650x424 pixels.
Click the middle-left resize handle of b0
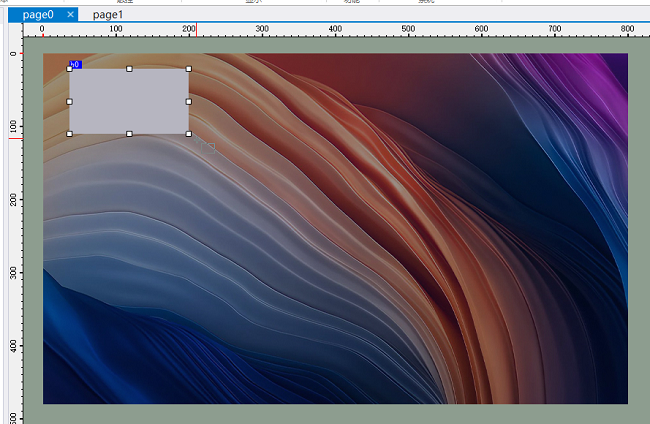pos(70,102)
